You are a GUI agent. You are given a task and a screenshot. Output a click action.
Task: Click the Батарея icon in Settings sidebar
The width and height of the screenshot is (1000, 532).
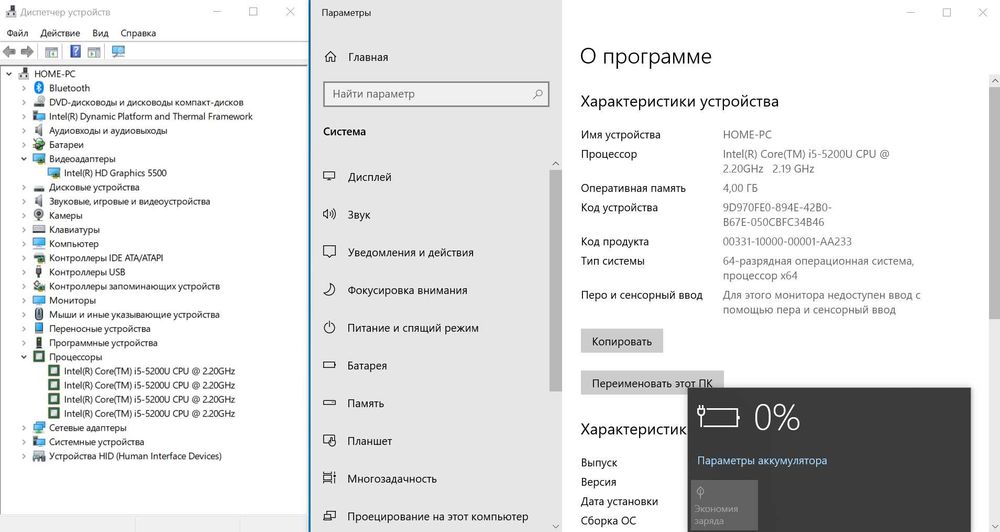coord(329,365)
